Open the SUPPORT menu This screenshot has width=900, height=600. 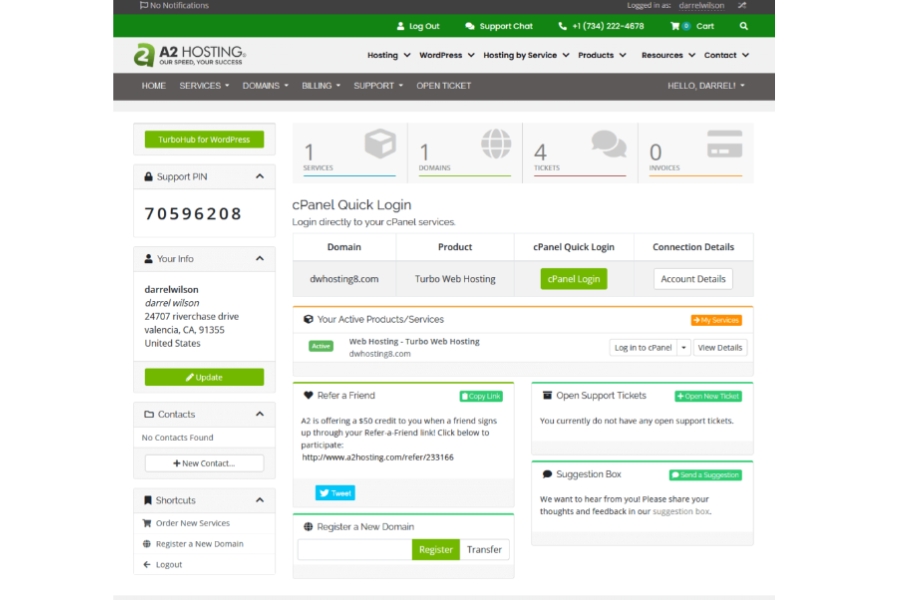pos(378,86)
